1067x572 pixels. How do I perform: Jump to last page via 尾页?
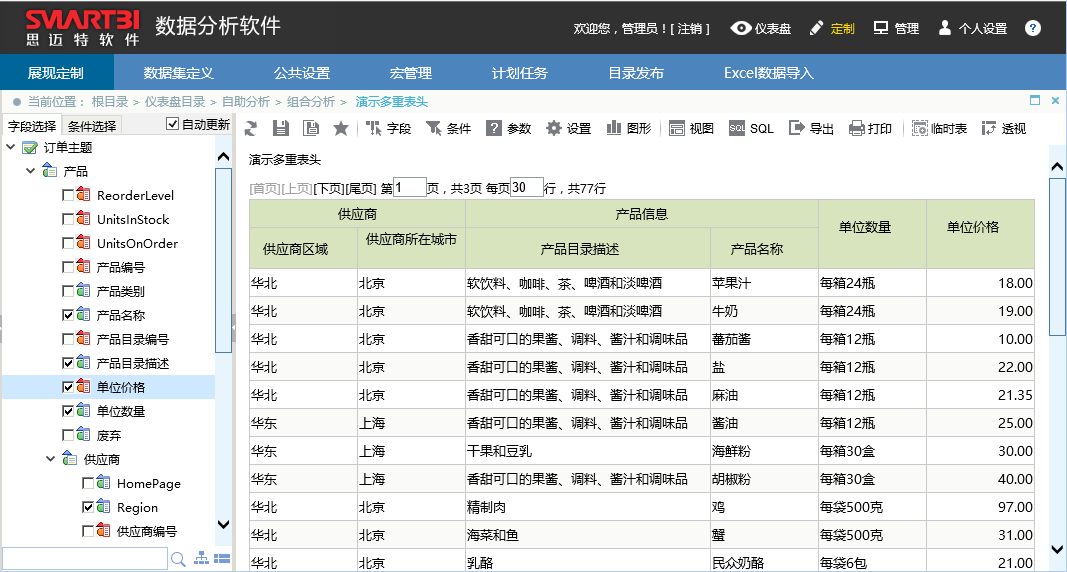coord(361,188)
